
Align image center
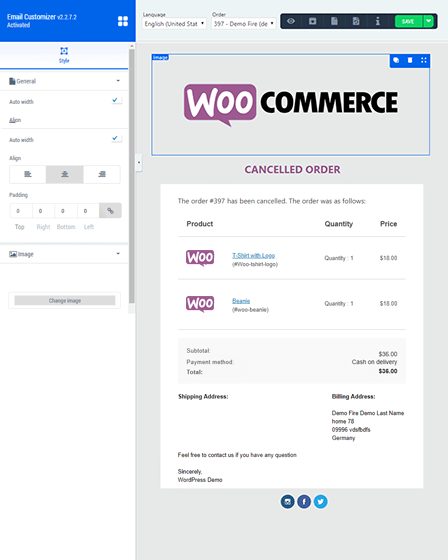point(65,174)
